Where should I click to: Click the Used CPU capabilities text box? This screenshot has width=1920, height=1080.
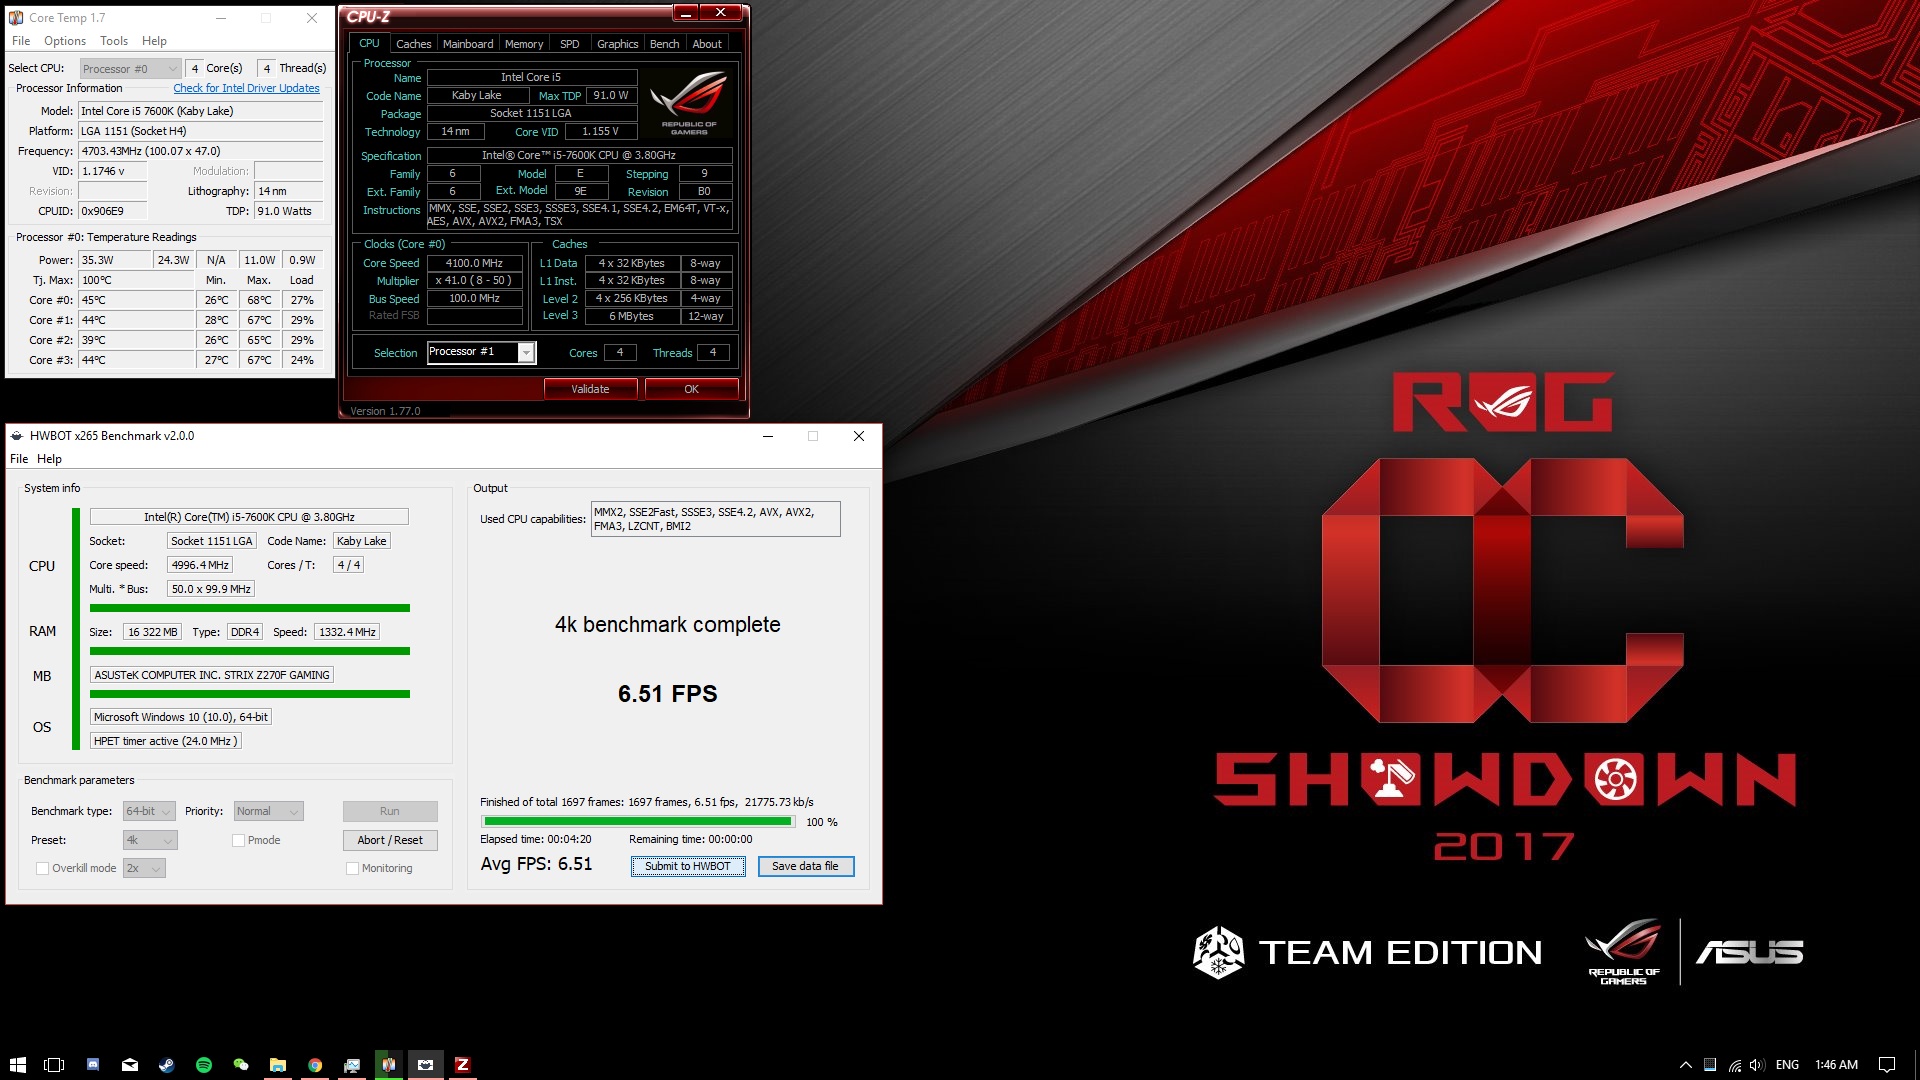point(715,519)
